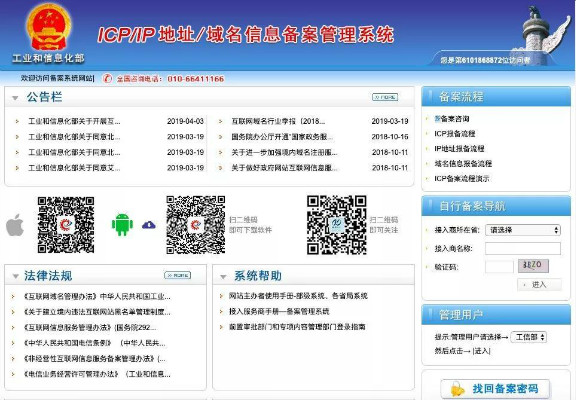
Task: Open 关于进一步加强境内域名注册 notice
Action: [x=284, y=152]
